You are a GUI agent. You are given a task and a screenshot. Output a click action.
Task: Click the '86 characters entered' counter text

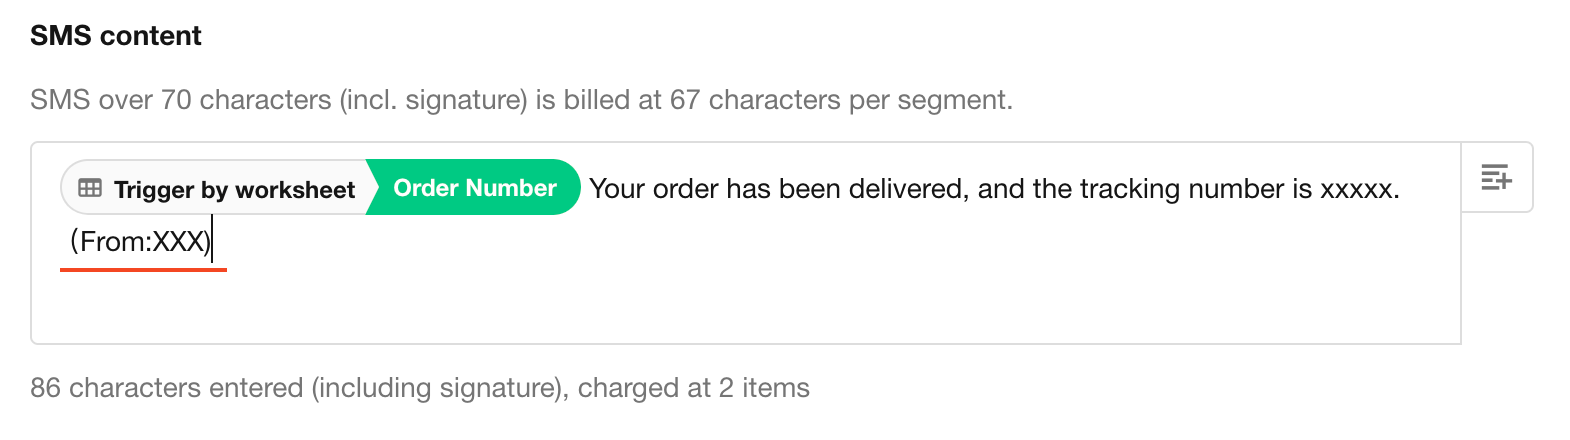click(166, 388)
